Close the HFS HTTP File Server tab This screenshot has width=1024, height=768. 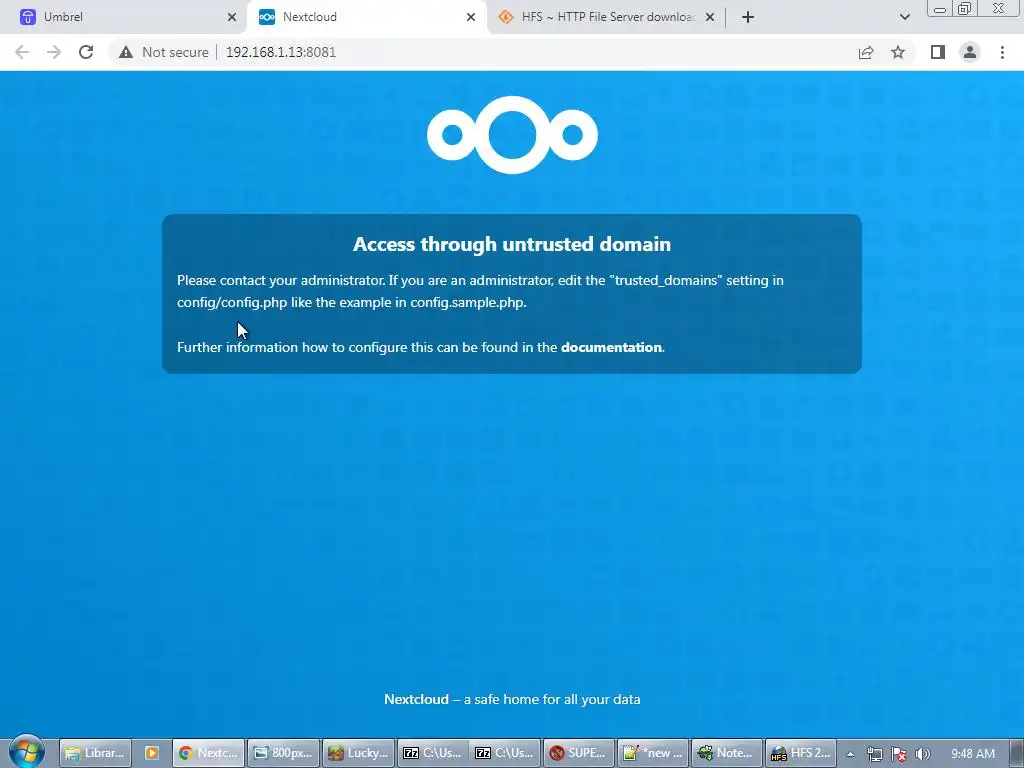click(x=710, y=17)
